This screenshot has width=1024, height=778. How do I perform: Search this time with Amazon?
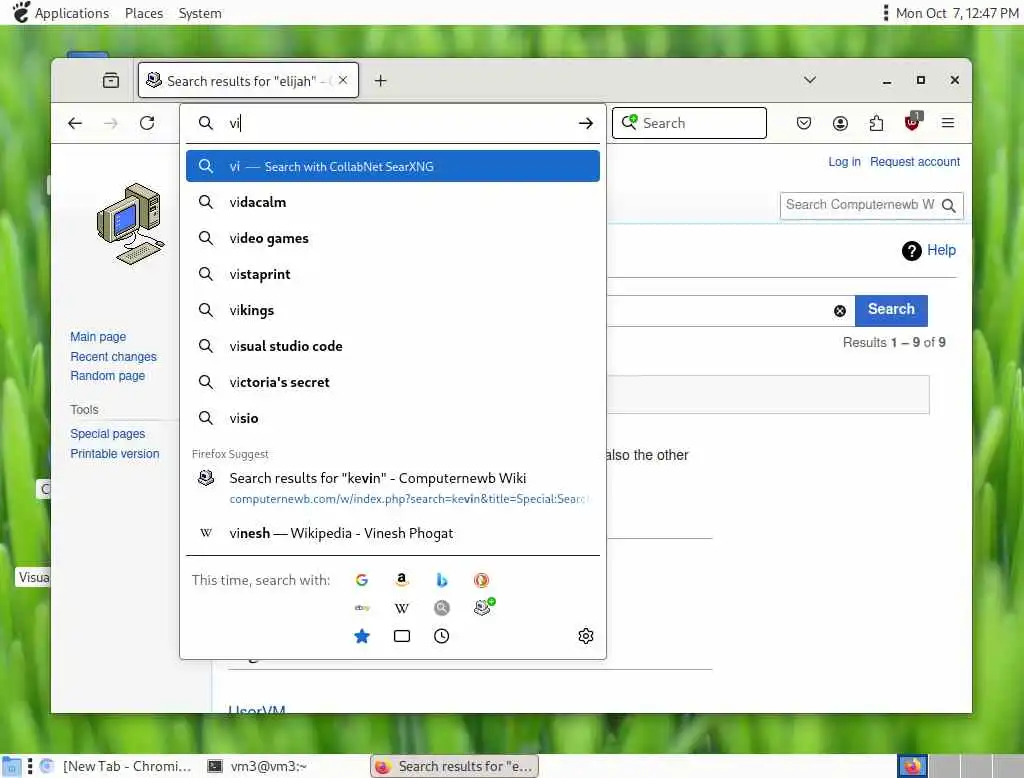pos(402,580)
